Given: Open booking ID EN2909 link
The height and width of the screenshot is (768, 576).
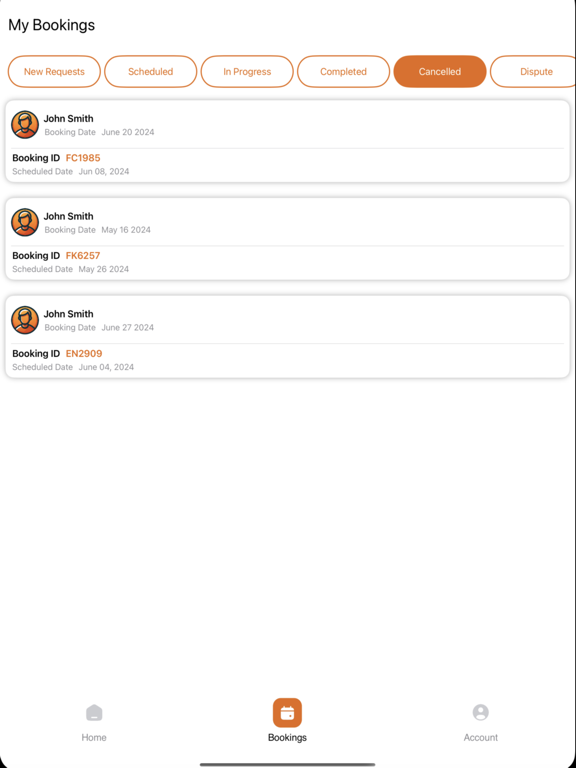Looking at the screenshot, I should pos(84,354).
